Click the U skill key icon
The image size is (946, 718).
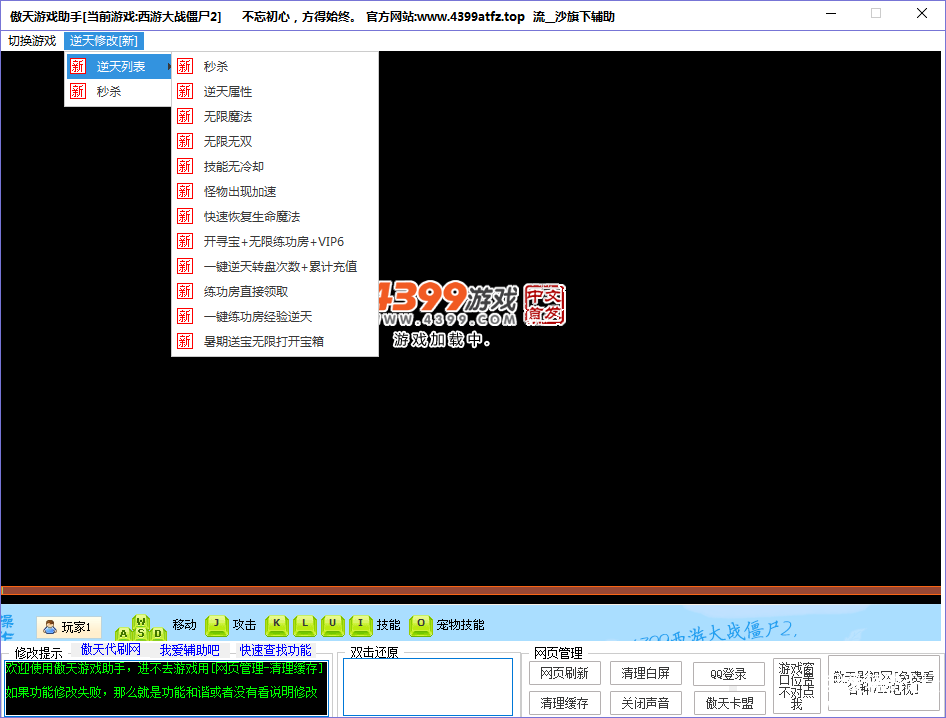pyautogui.click(x=333, y=625)
